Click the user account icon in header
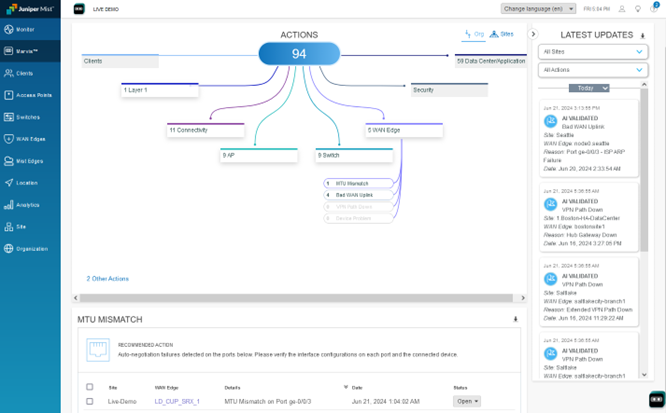Viewport: 666px width, 413px height. click(x=622, y=9)
